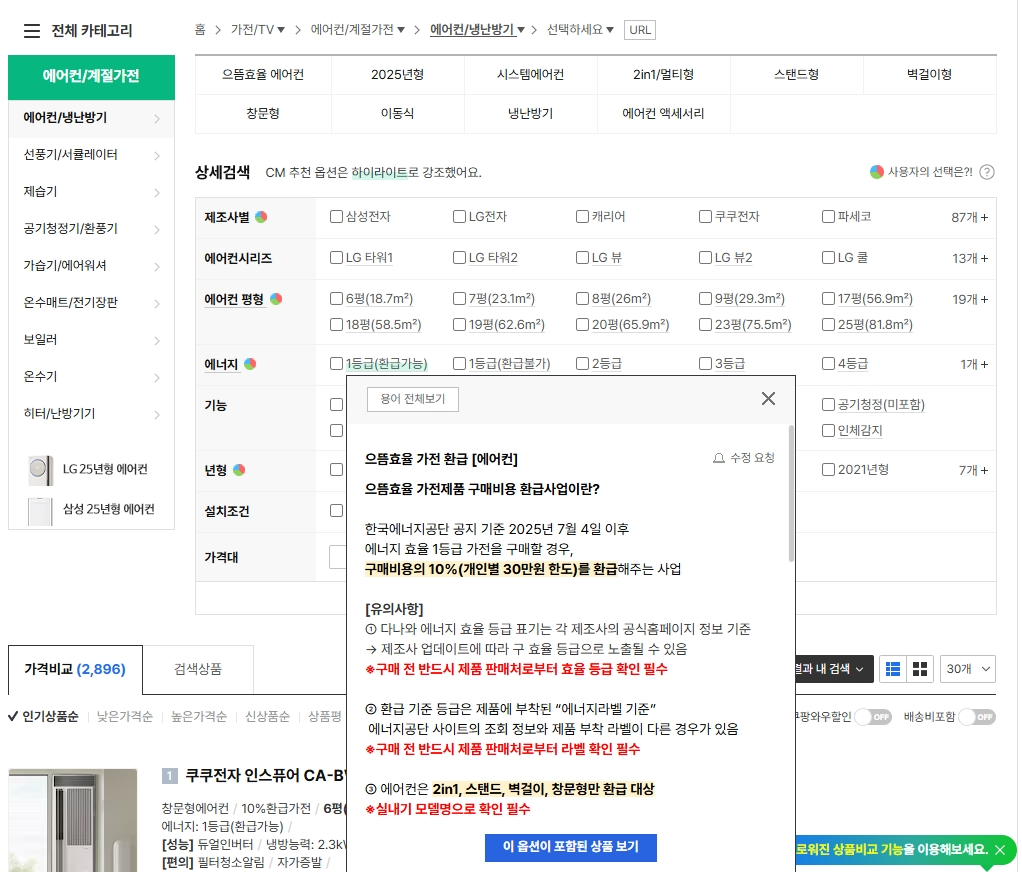This screenshot has height=872, width=1022.
Task: Open the 전체 카테고리 hamburger menu
Action: [x=32, y=30]
